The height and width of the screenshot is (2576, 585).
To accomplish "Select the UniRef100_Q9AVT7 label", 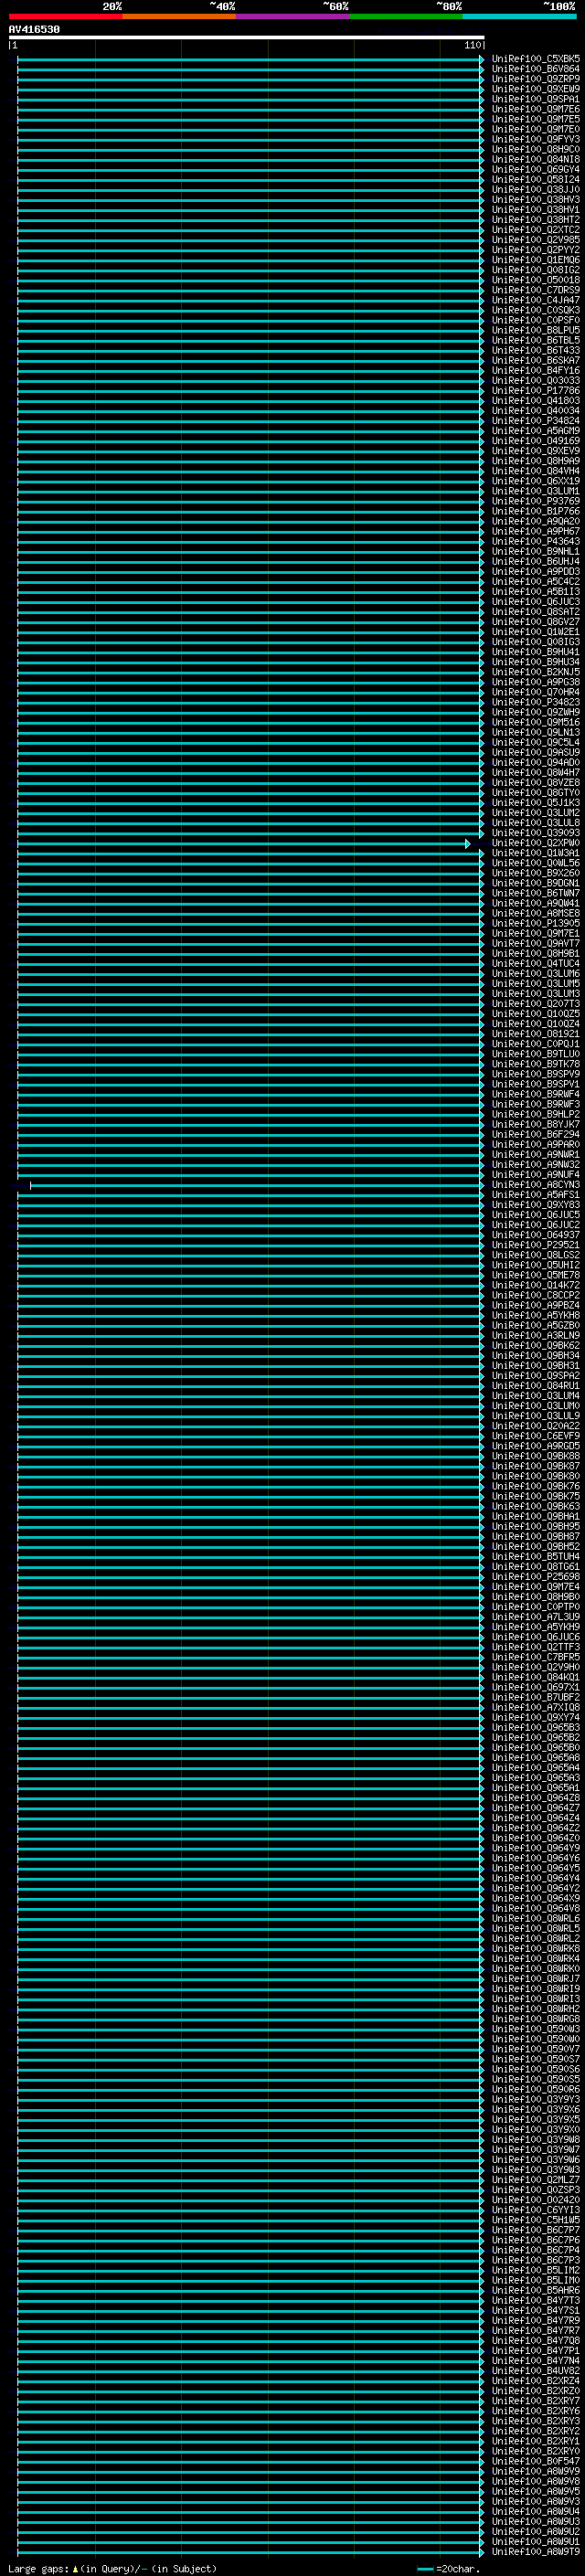I will tap(536, 944).
